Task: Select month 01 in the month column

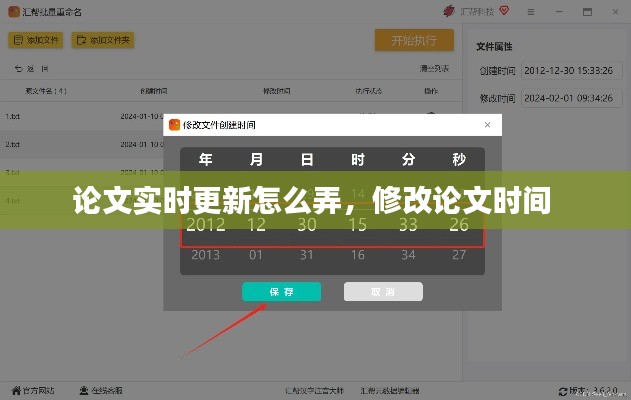Action: (x=256, y=255)
